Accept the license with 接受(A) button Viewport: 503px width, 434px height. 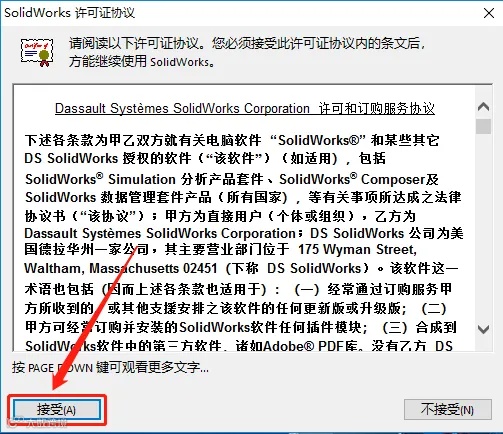point(56,409)
